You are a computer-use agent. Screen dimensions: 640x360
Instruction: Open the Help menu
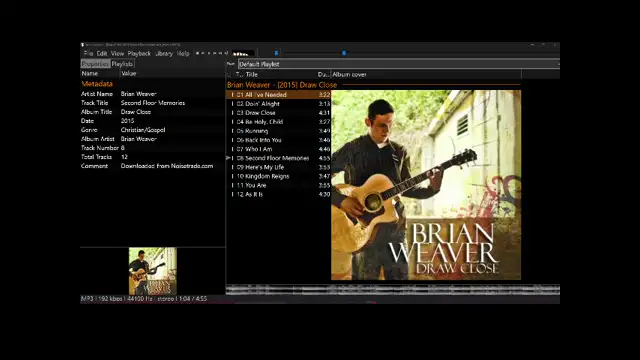[x=183, y=53]
